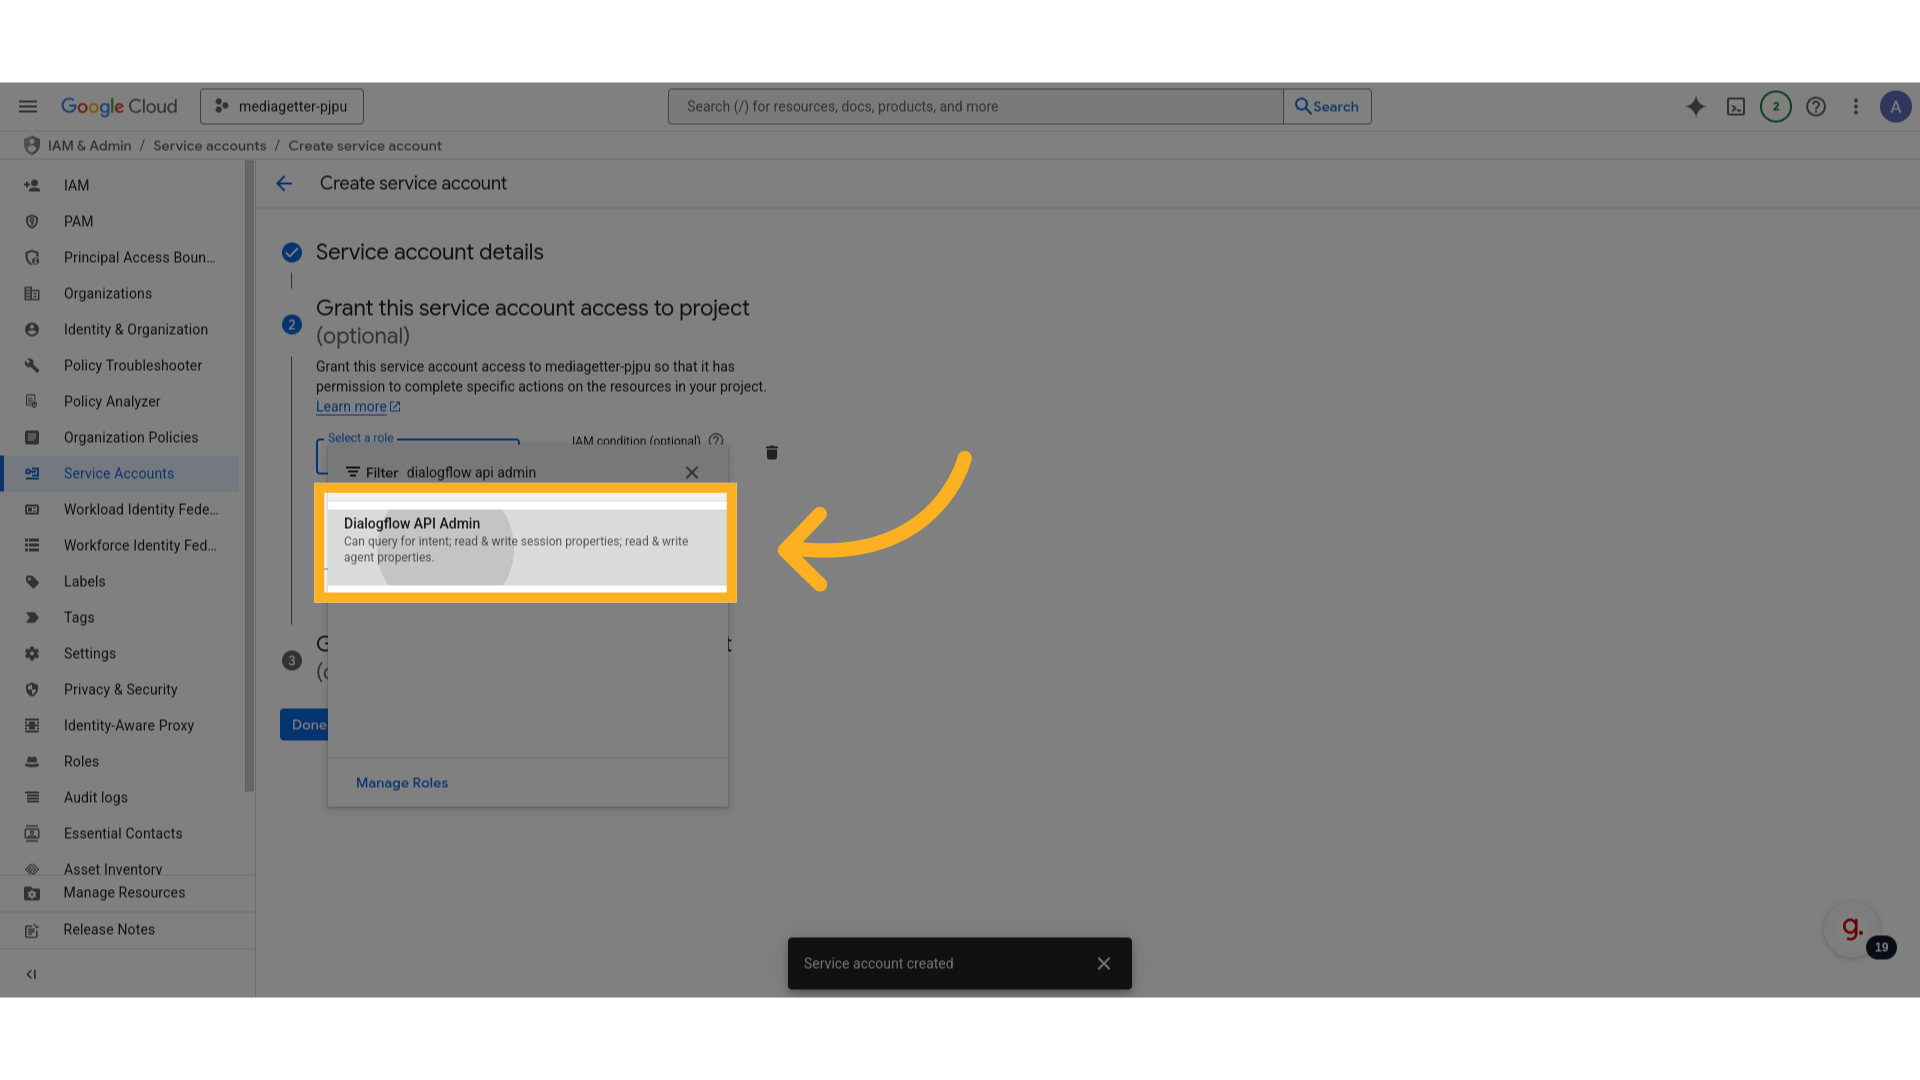Dismiss the Service account created toast
This screenshot has height=1080, width=1920.
coord(1104,964)
